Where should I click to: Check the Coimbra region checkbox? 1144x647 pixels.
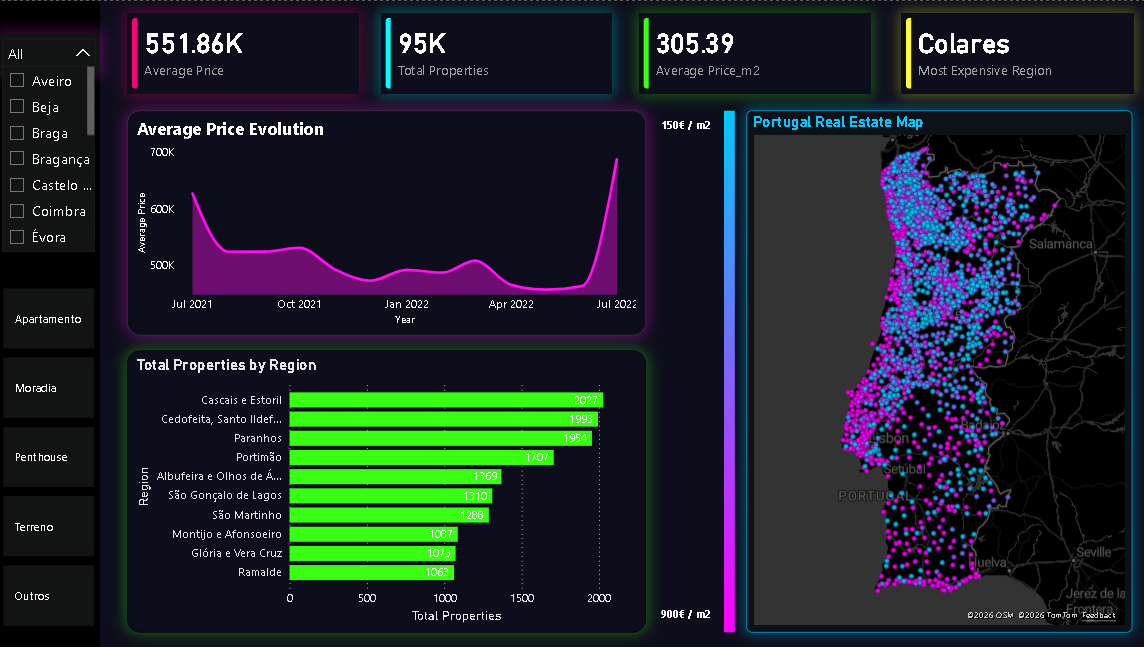coord(17,211)
